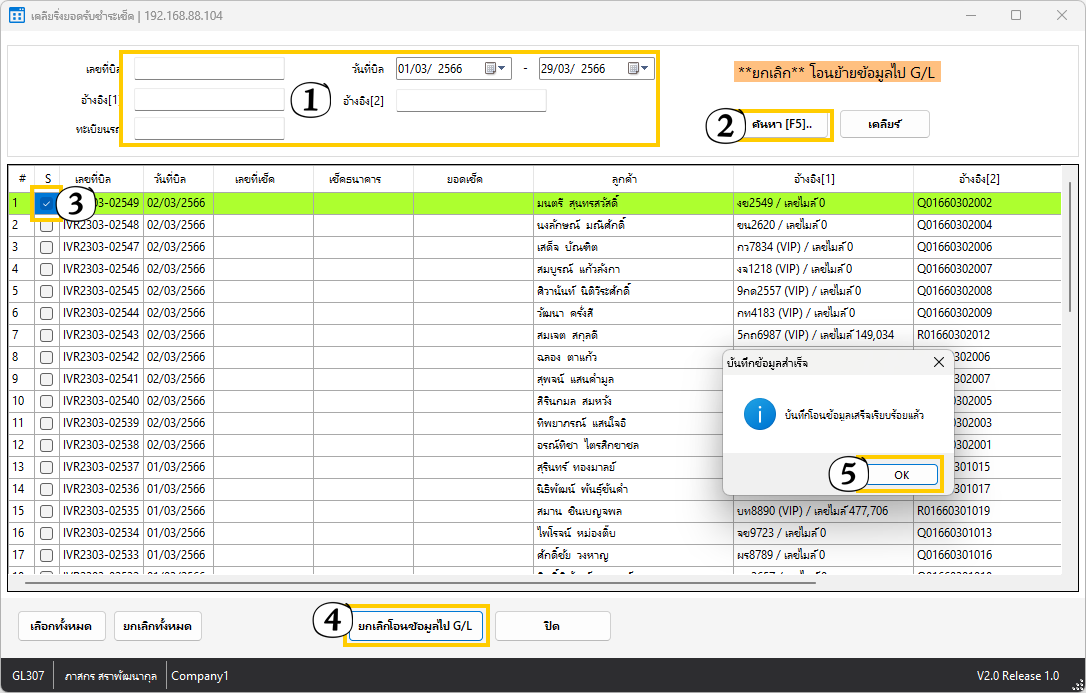Select the checkbox for bill IVR2303-02545

(46, 291)
